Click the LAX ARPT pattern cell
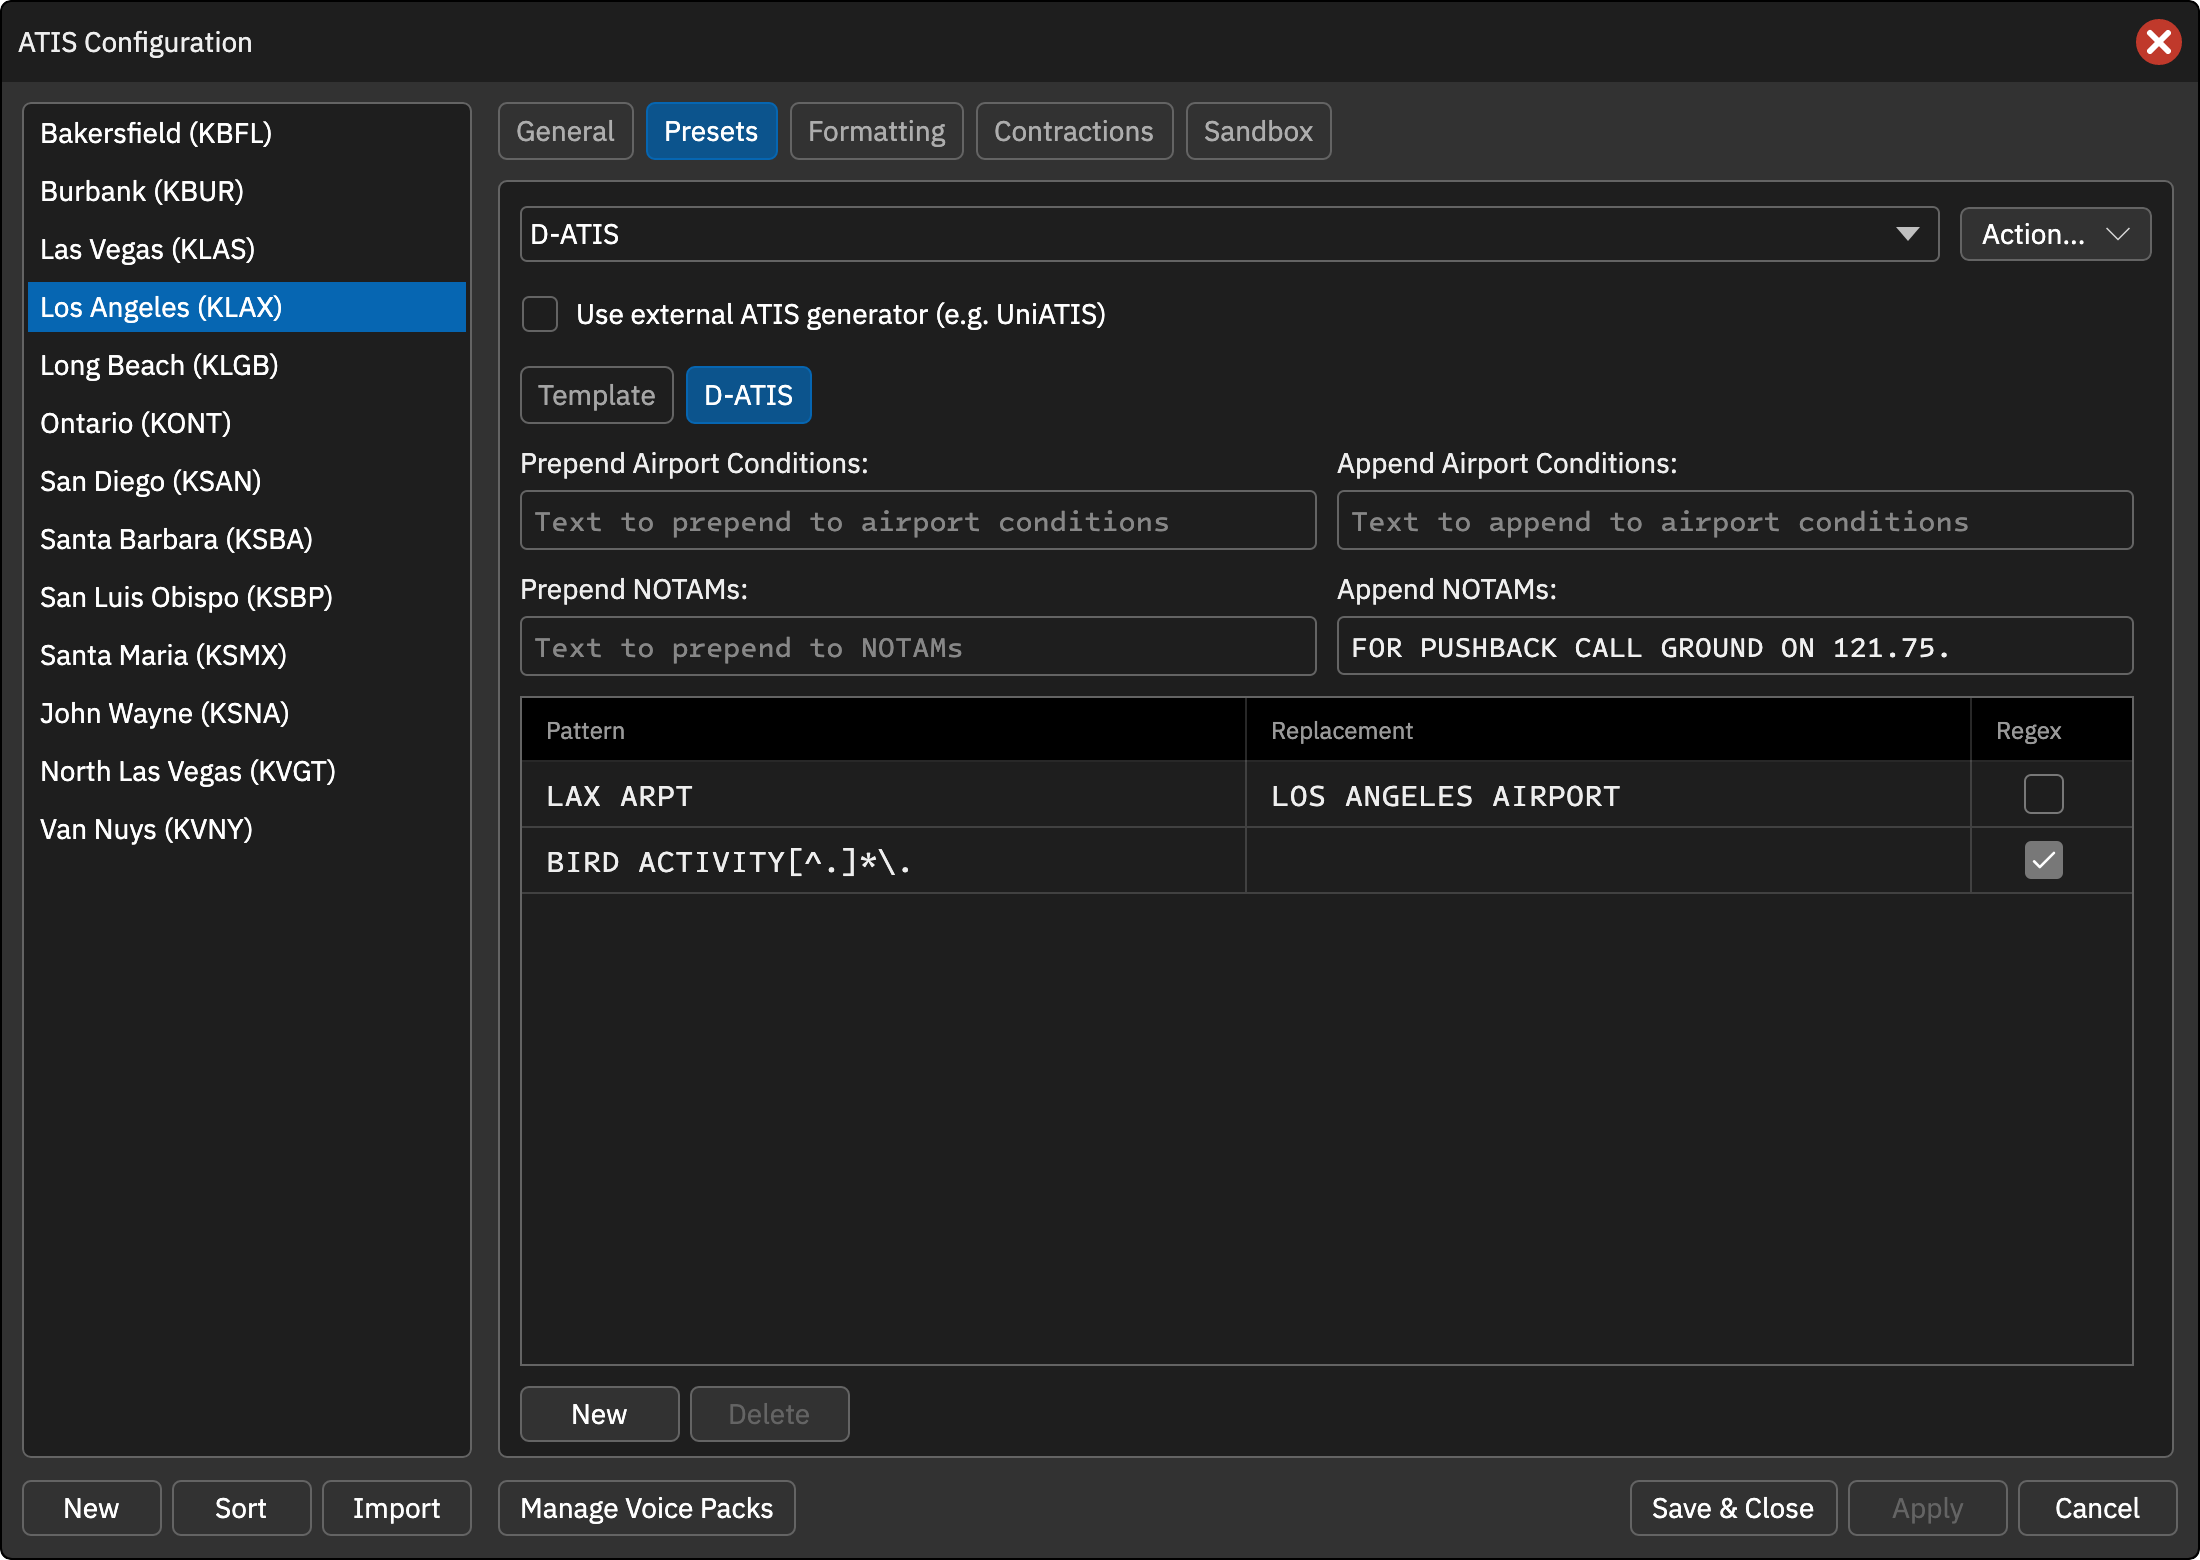 pos(883,795)
